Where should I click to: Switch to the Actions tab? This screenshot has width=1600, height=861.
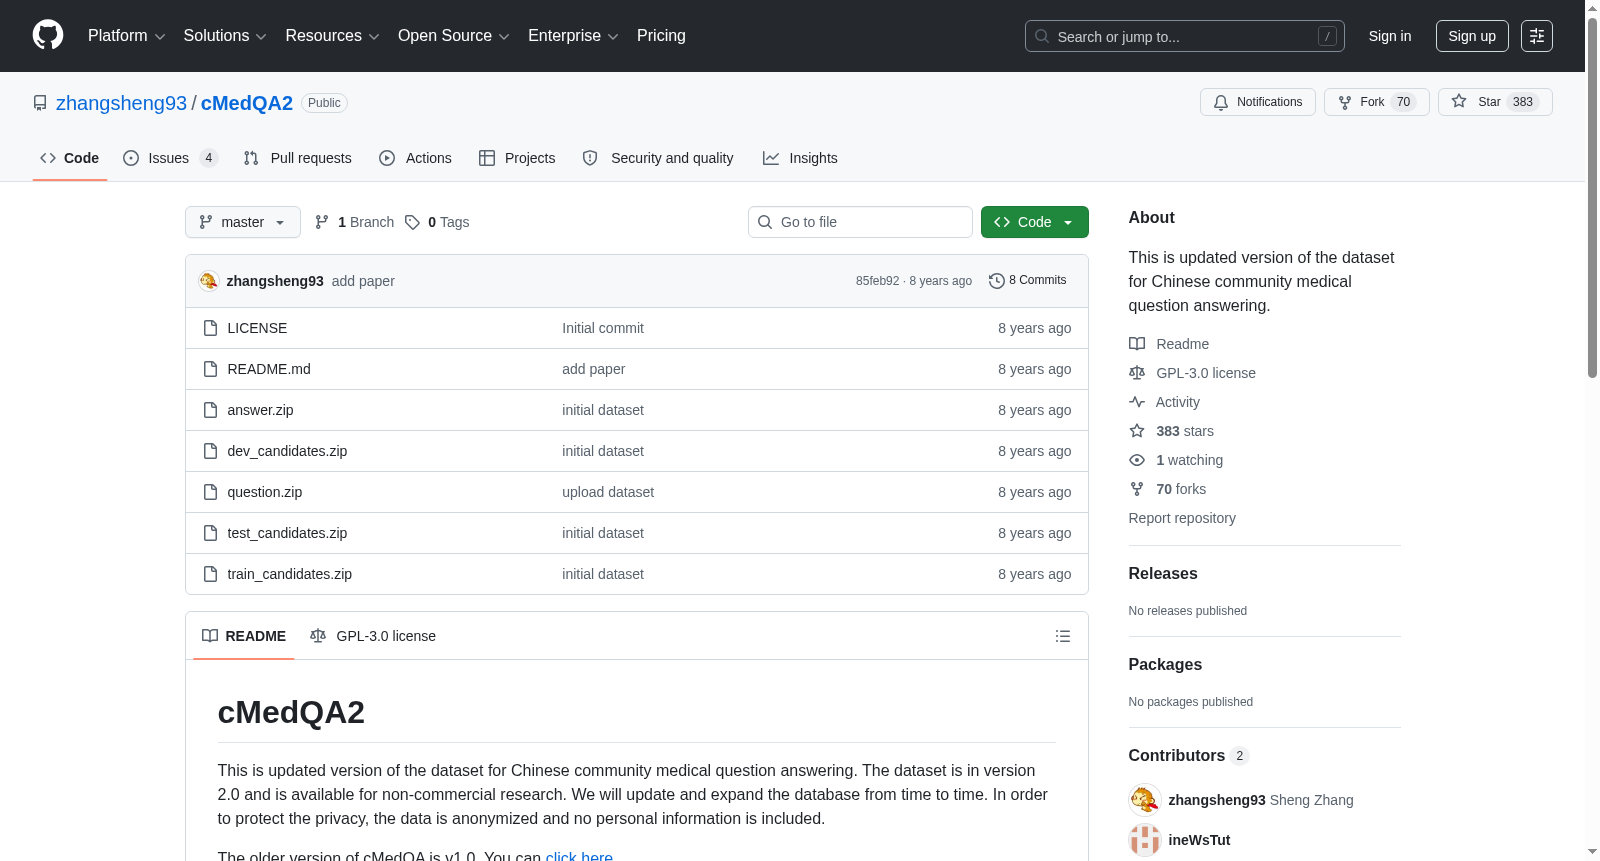[x=416, y=158]
